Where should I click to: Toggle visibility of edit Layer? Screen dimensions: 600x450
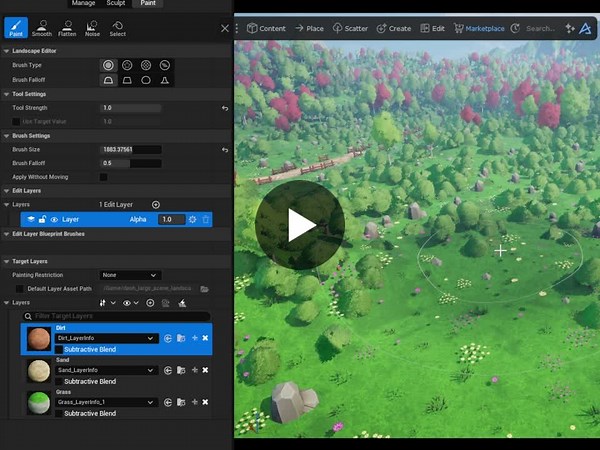(54, 220)
